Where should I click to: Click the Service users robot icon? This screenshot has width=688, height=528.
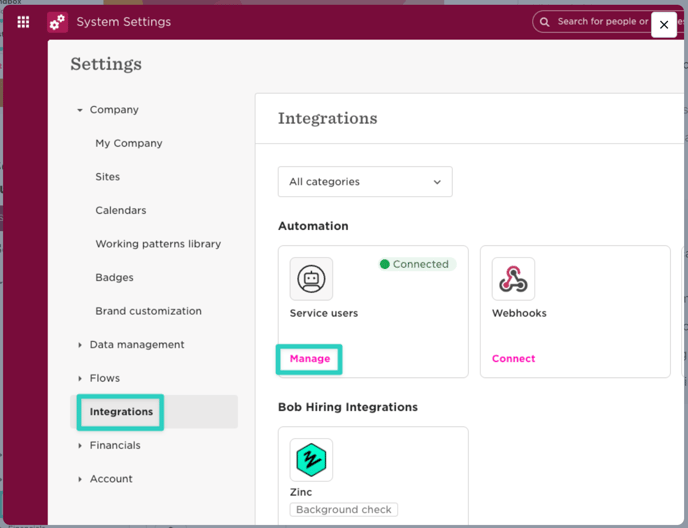tap(311, 279)
